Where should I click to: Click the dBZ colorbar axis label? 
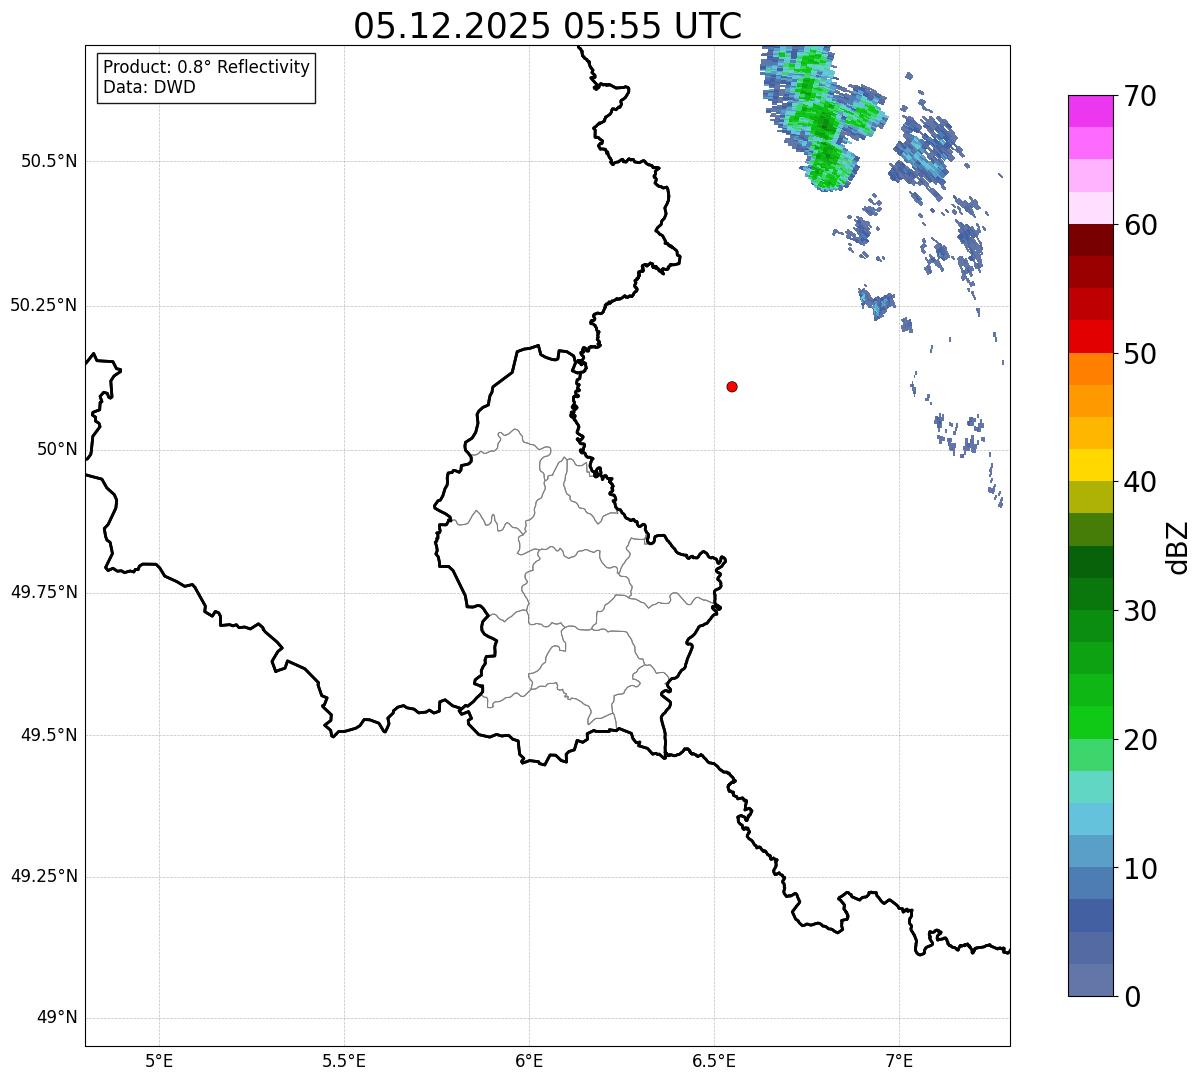tap(1178, 547)
